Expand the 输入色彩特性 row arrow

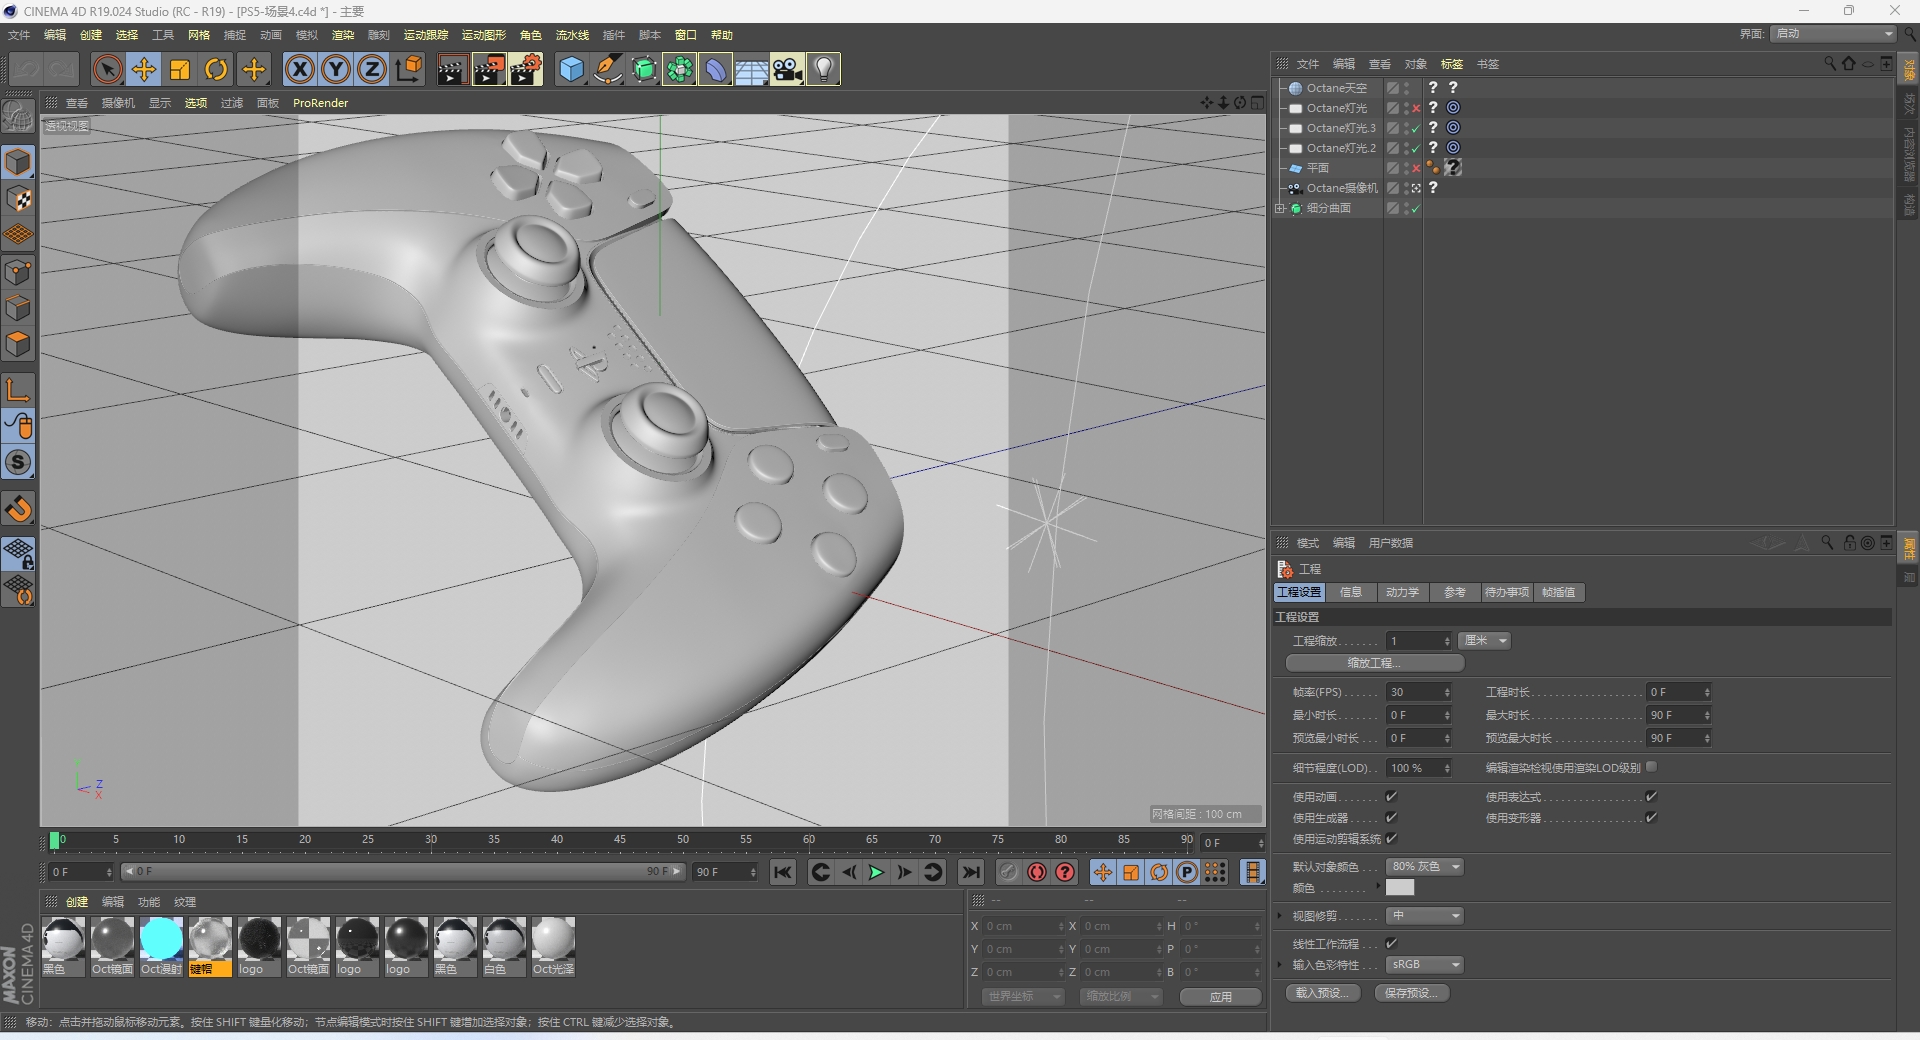pyautogui.click(x=1280, y=965)
